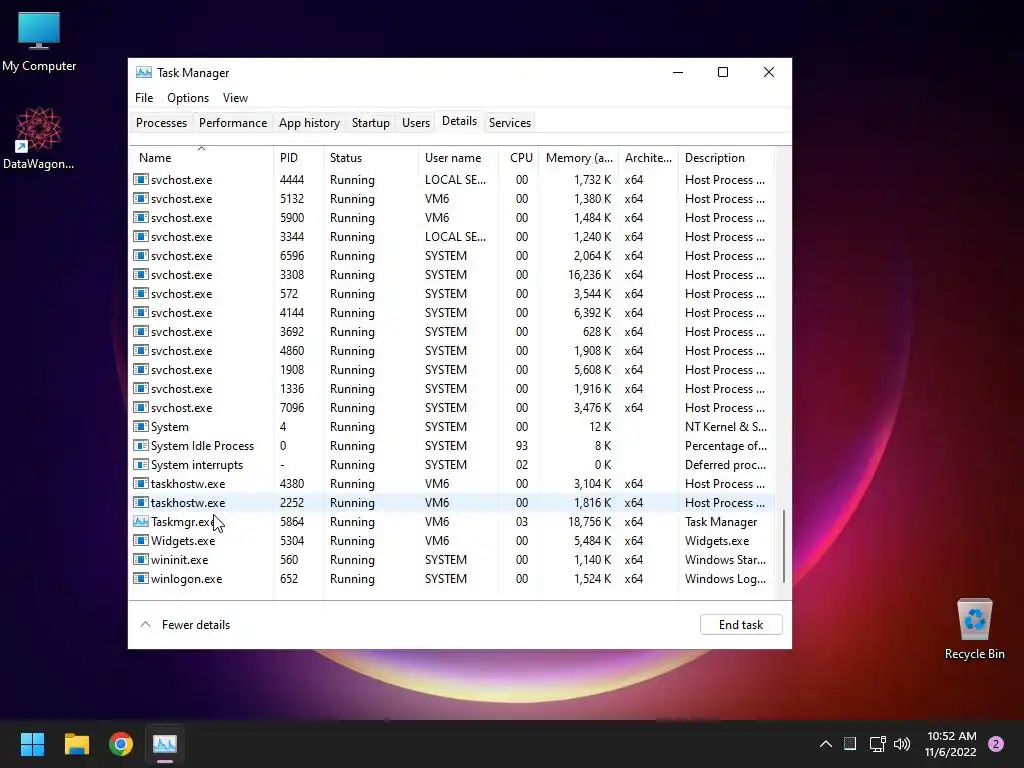Sort by Architecture column header
Image resolution: width=1024 pixels, height=768 pixels.
[x=648, y=157]
